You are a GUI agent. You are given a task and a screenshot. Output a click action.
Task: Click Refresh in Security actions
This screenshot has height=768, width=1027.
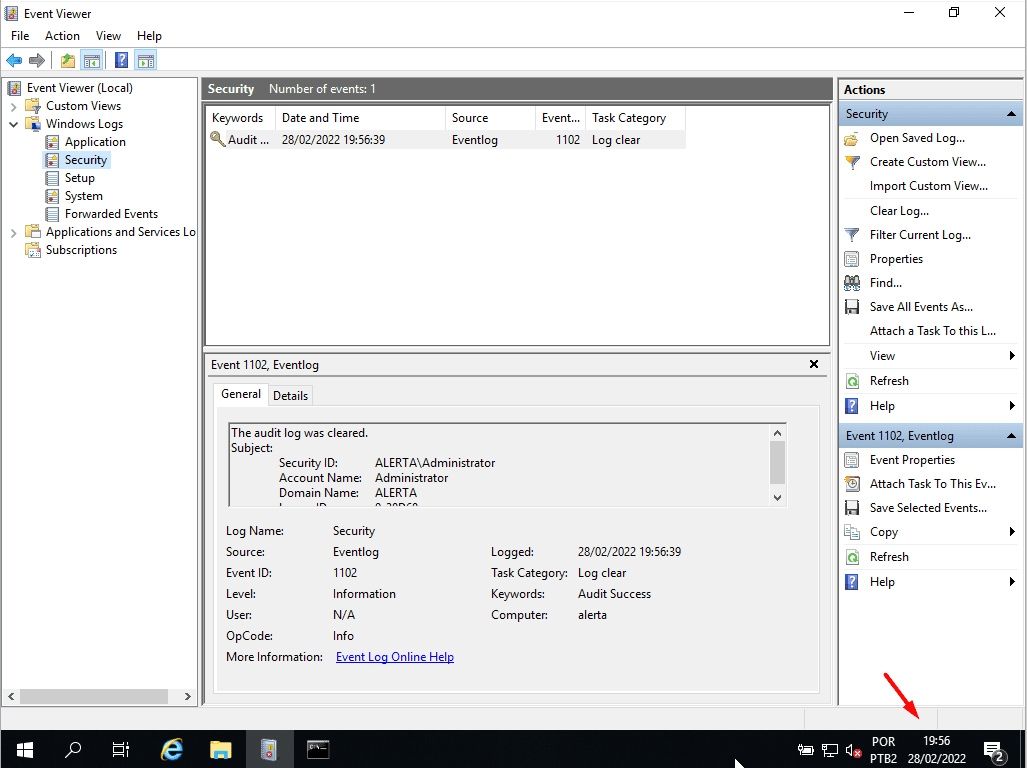point(889,380)
